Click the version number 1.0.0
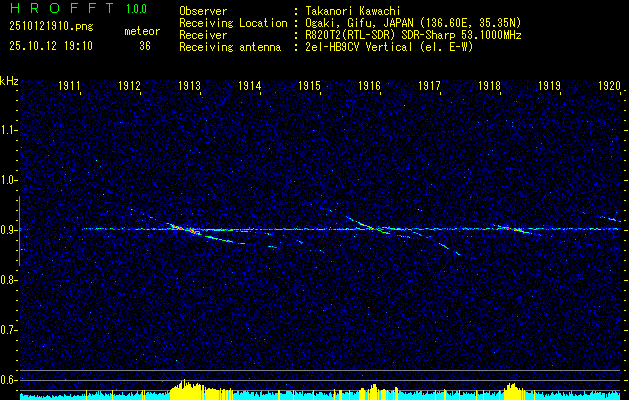The height and width of the screenshot is (400, 629). 136,8
